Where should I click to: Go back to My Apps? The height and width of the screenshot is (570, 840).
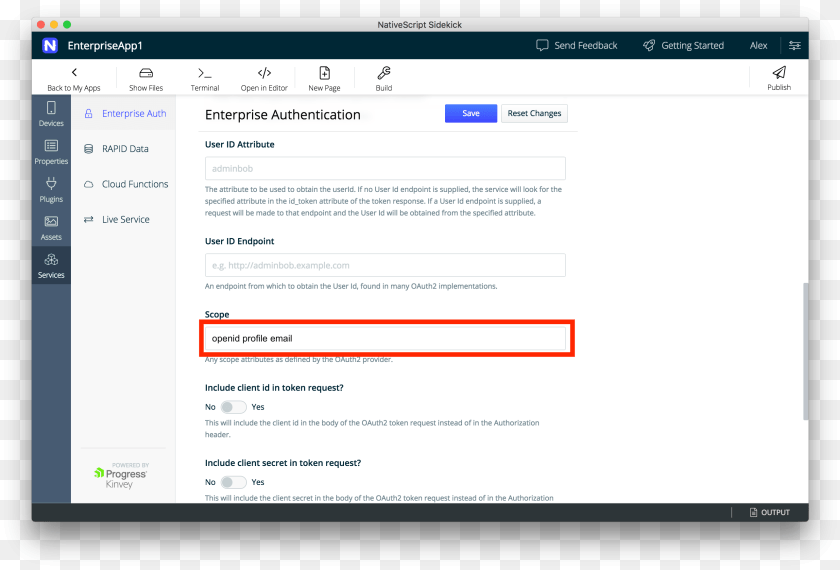74,79
